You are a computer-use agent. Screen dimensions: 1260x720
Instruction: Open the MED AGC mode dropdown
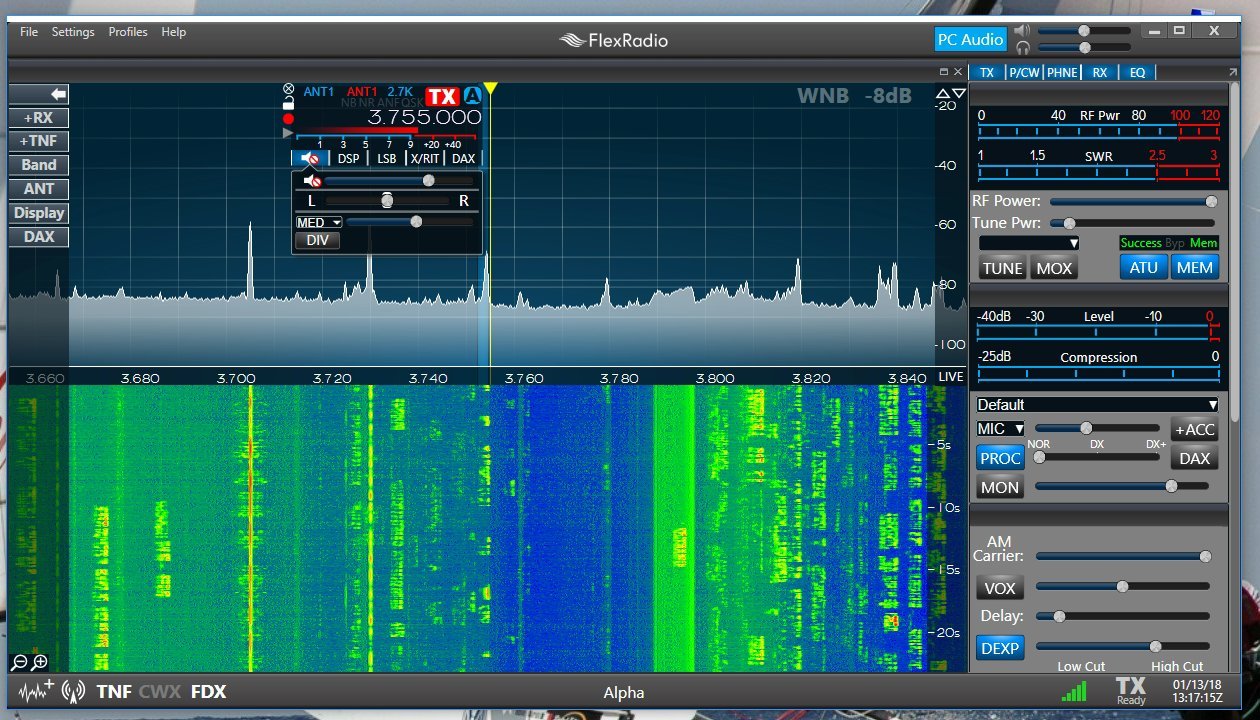click(319, 222)
